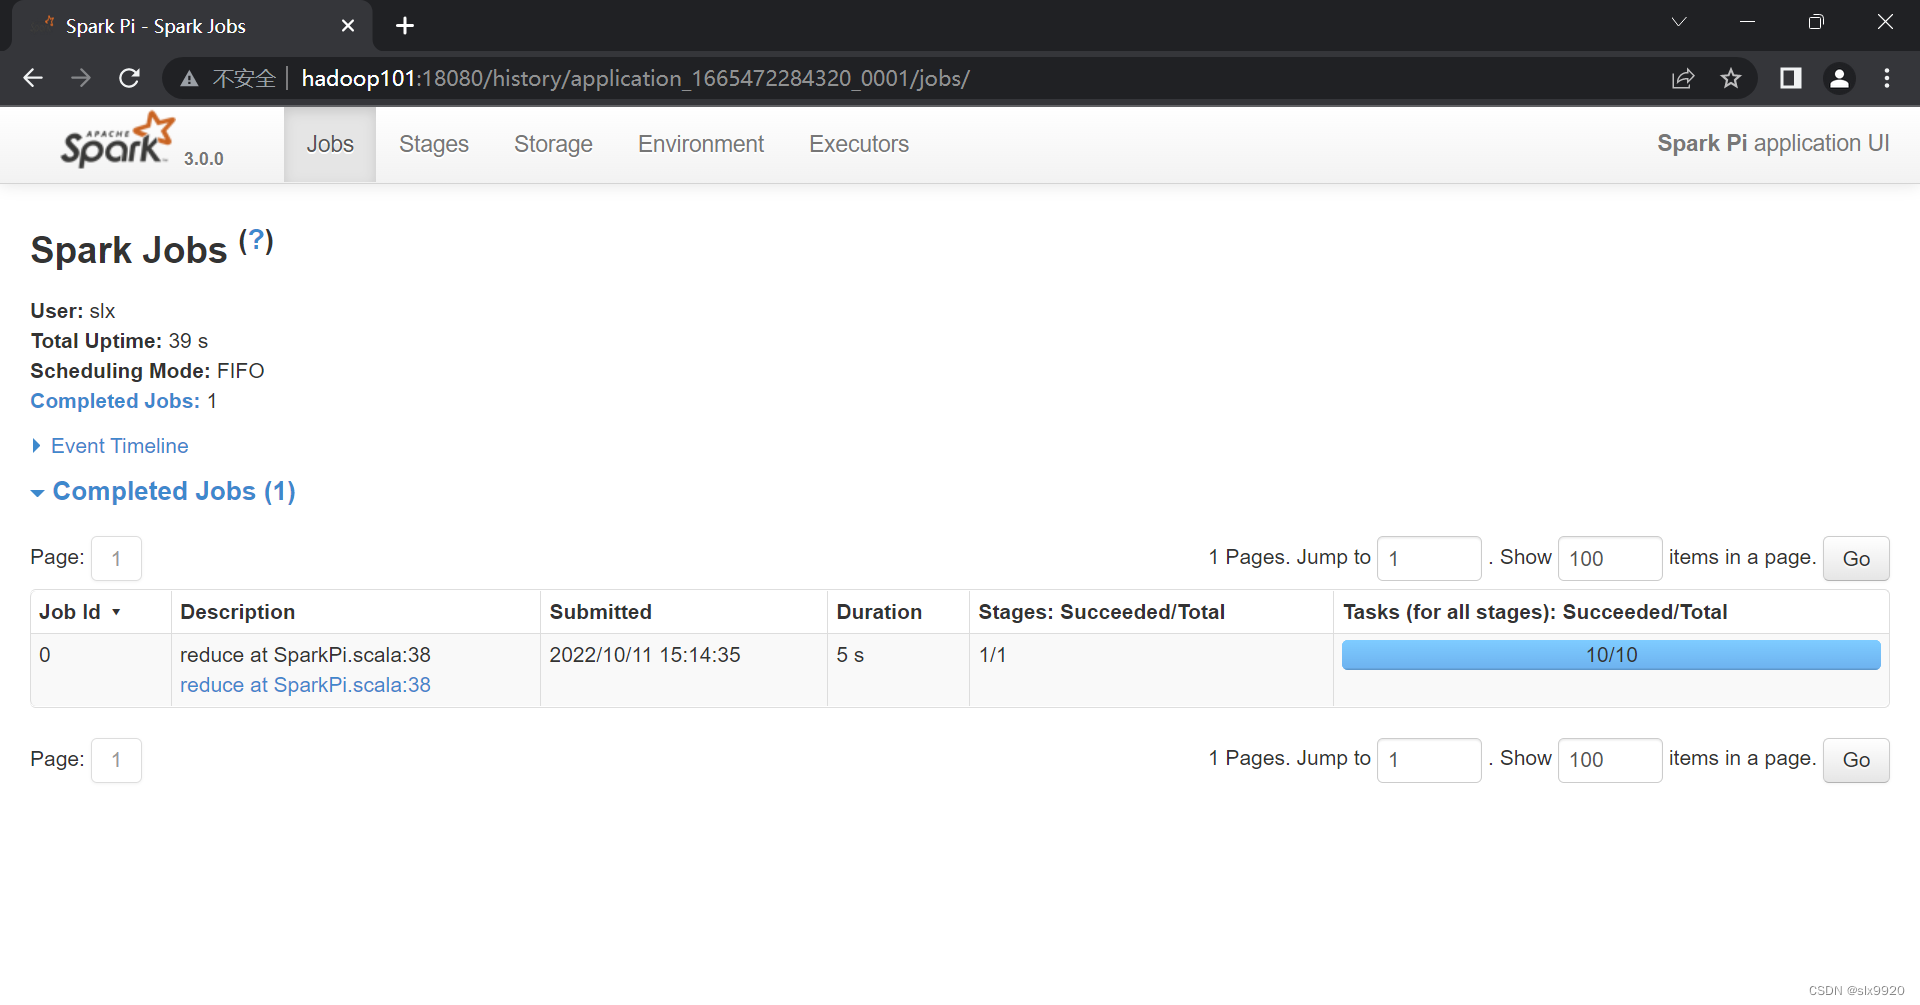Screen dimensions: 1920x1005
Task: Click the address bar URL
Action: 635,78
